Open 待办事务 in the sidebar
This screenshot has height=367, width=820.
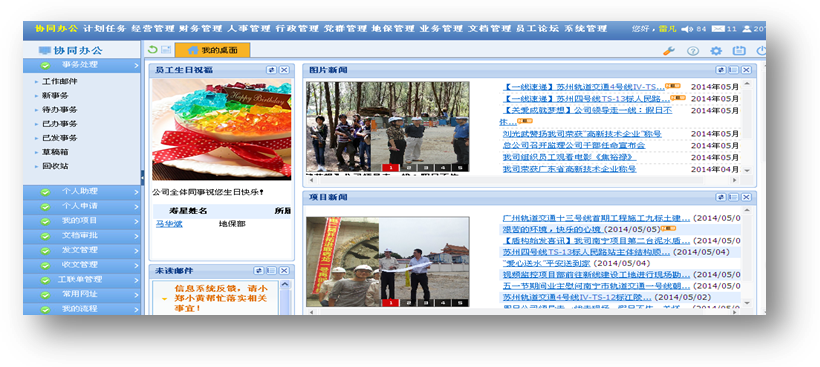coord(60,110)
